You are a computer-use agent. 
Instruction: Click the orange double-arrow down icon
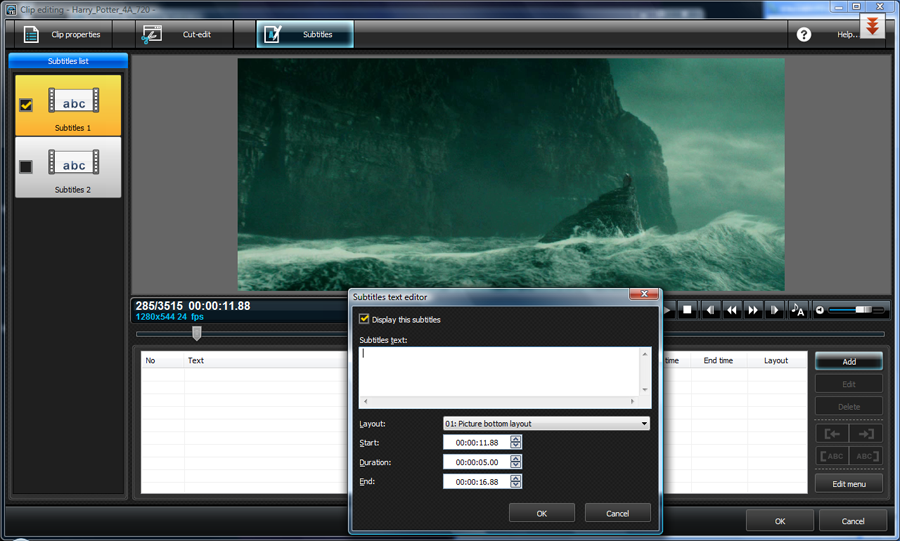[x=872, y=26]
